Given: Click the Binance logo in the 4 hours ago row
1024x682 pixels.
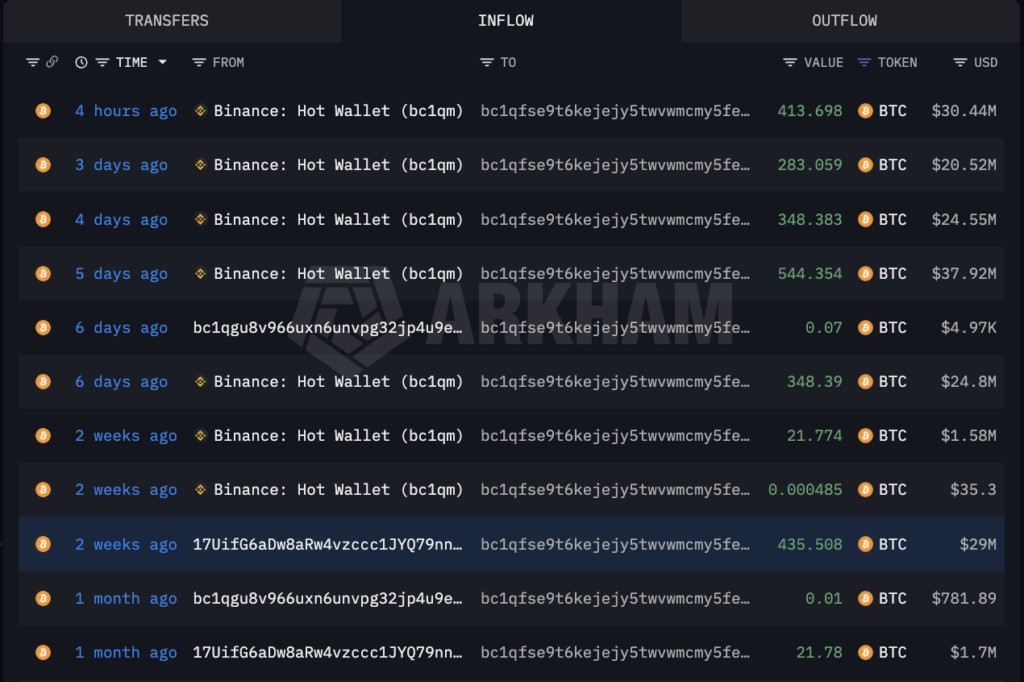Looking at the screenshot, I should (200, 111).
